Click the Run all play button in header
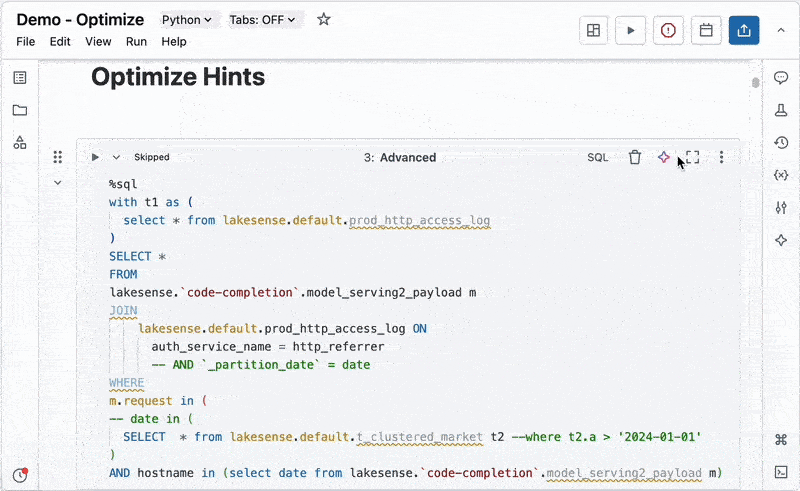This screenshot has height=491, width=800. (x=630, y=30)
